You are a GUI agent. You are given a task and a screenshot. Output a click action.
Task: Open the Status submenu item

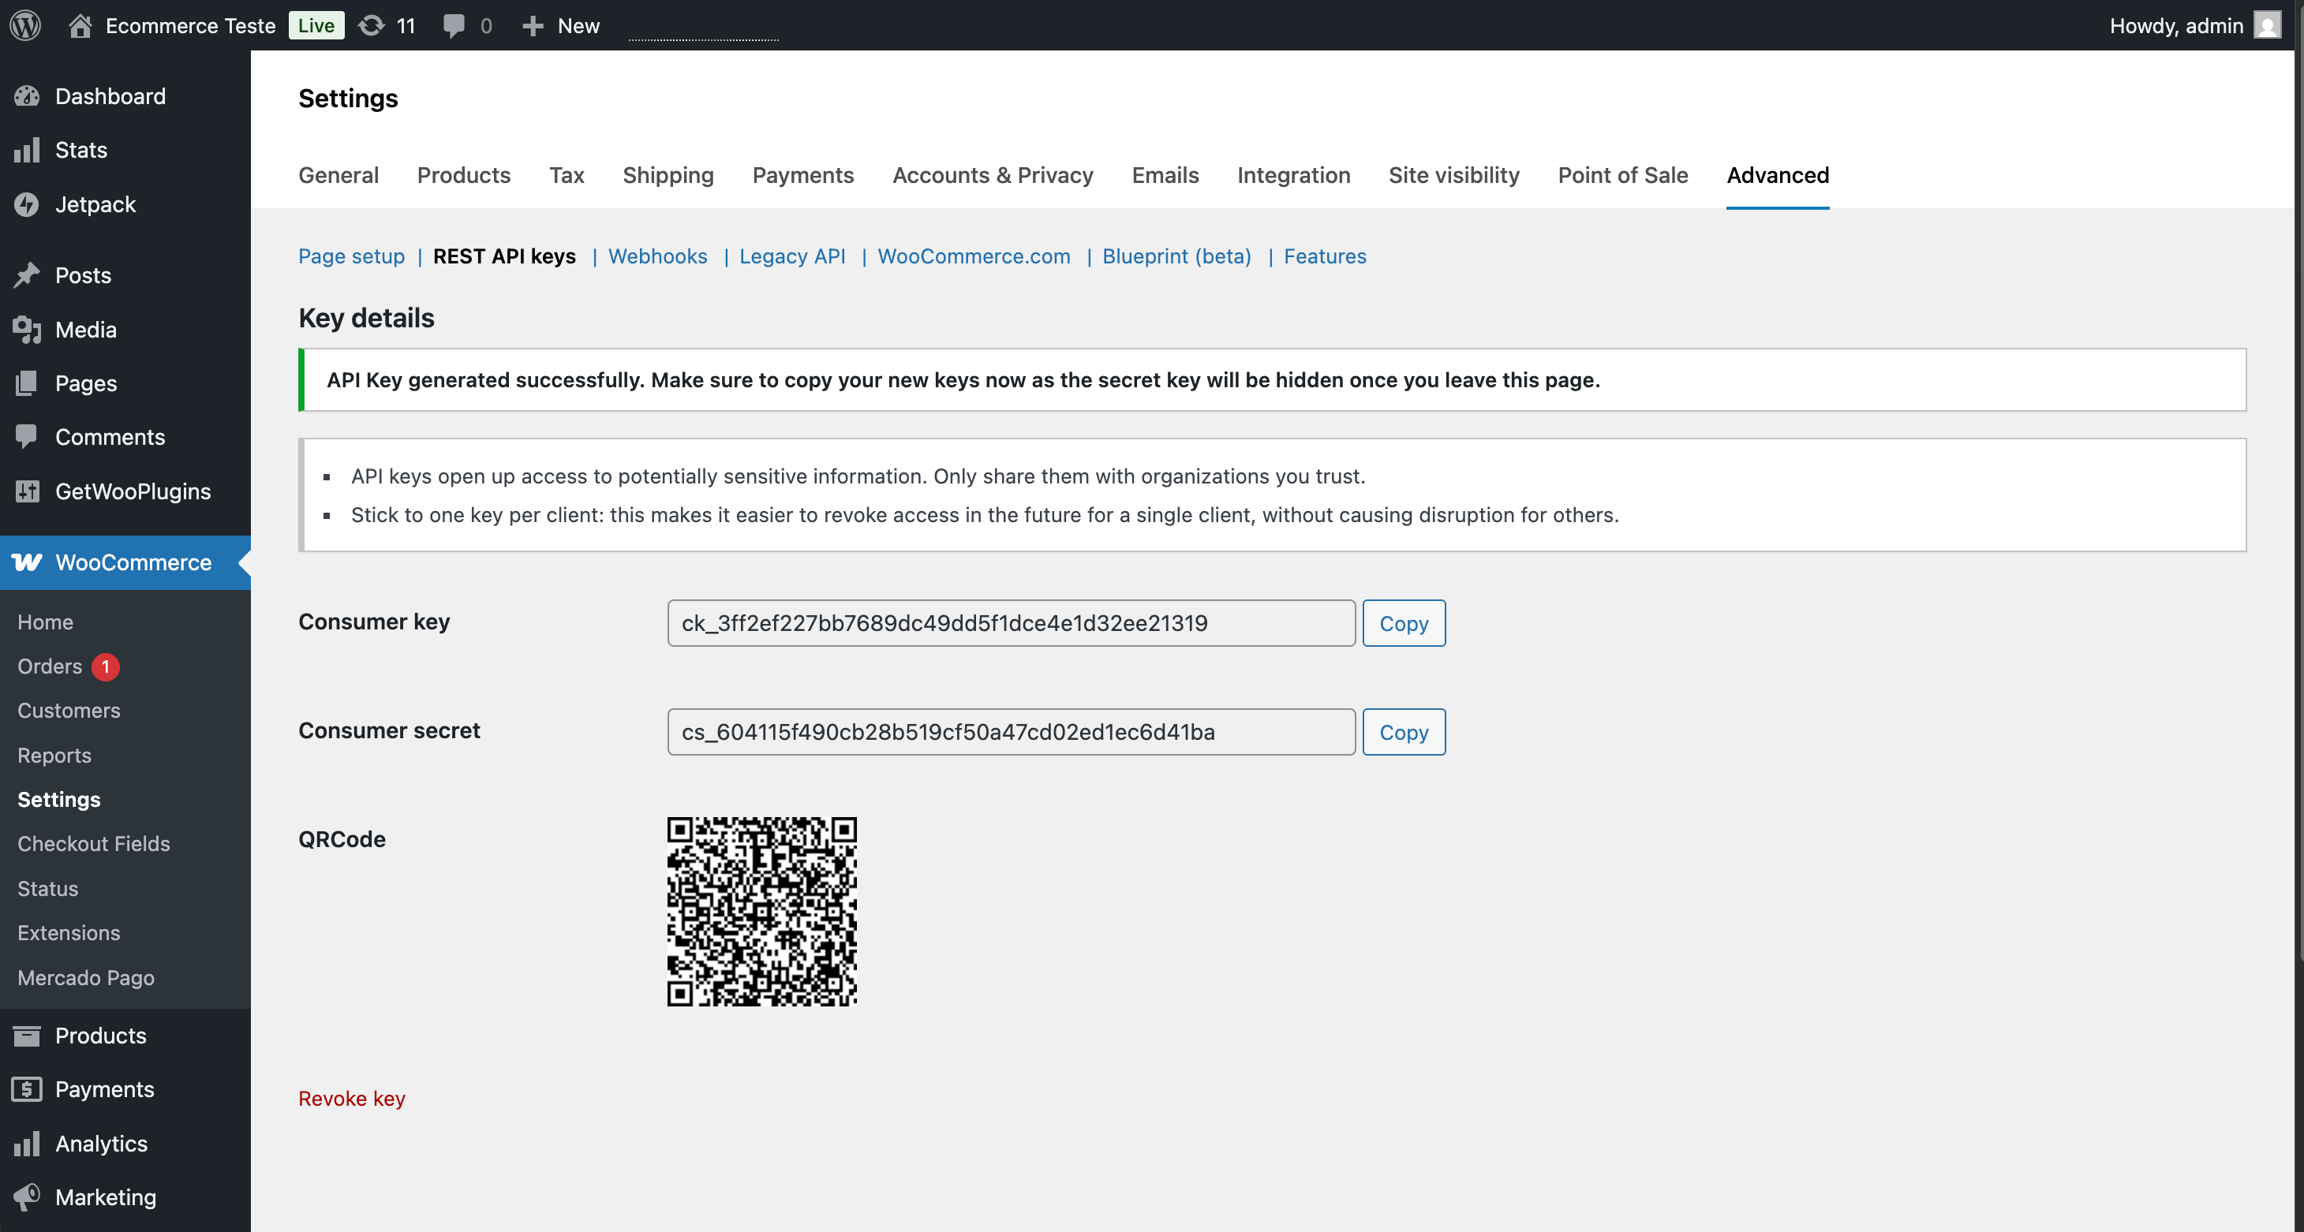[47, 888]
